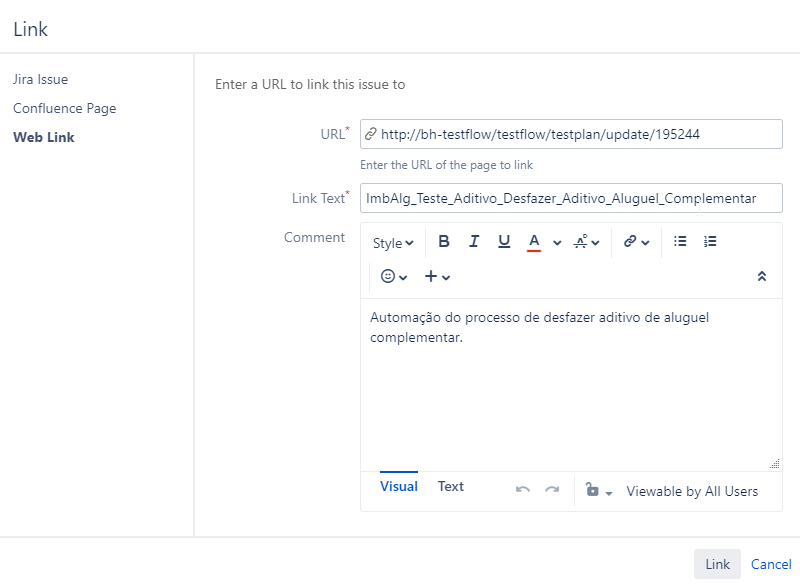
Task: Open the insert plus menu
Action: (437, 277)
